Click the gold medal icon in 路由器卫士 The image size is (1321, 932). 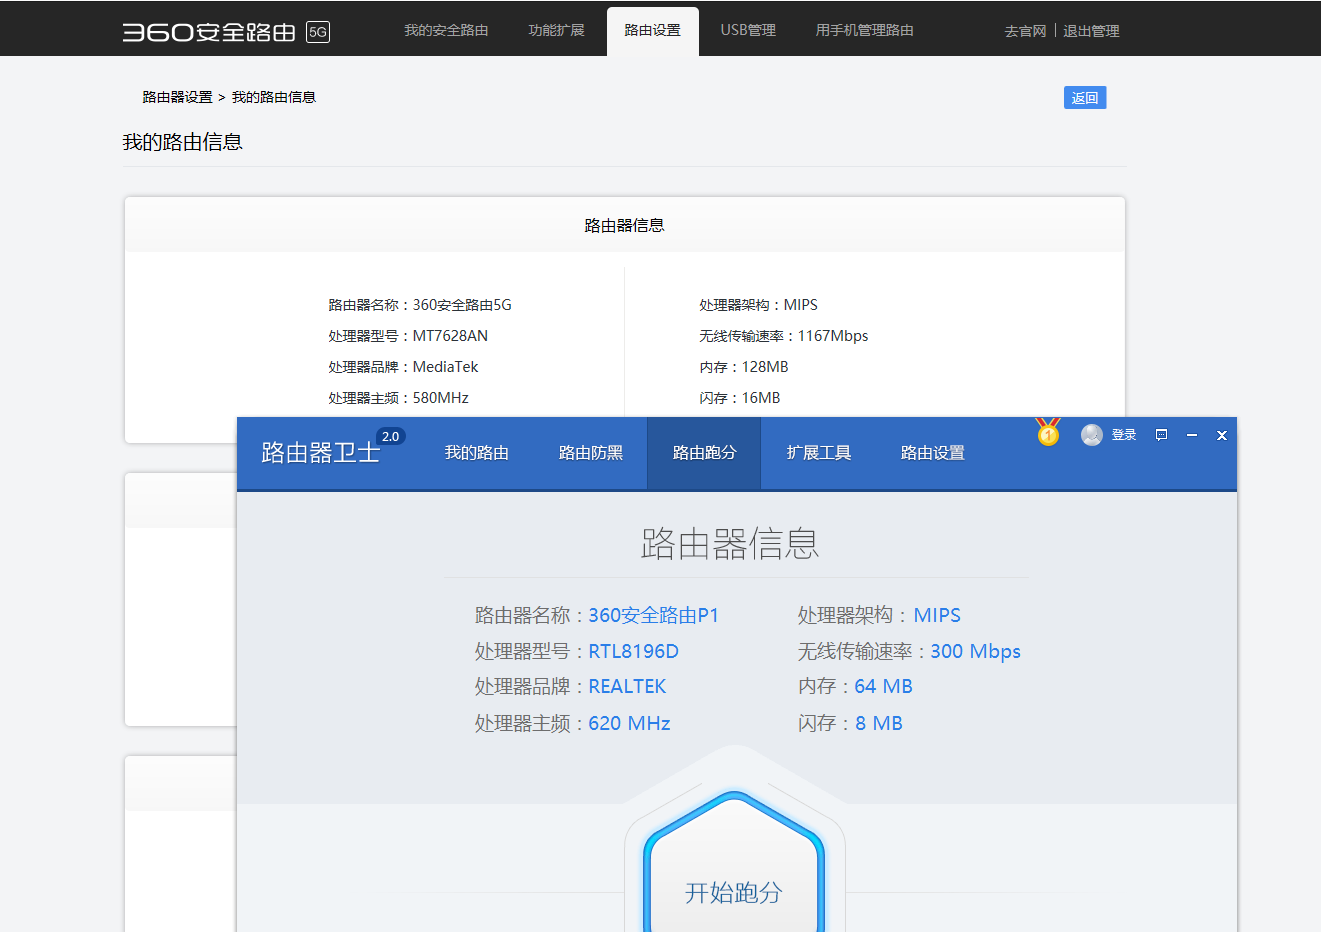[1048, 432]
